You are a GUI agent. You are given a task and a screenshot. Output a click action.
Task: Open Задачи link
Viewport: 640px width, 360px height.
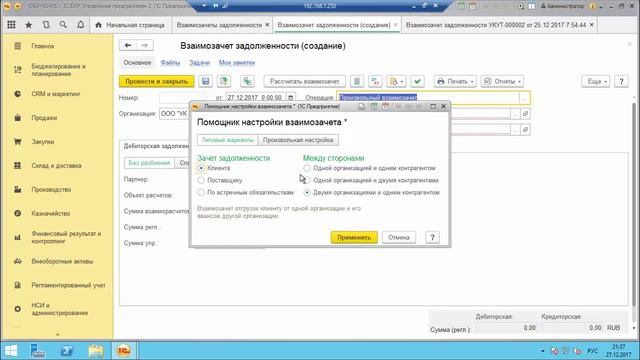point(200,62)
